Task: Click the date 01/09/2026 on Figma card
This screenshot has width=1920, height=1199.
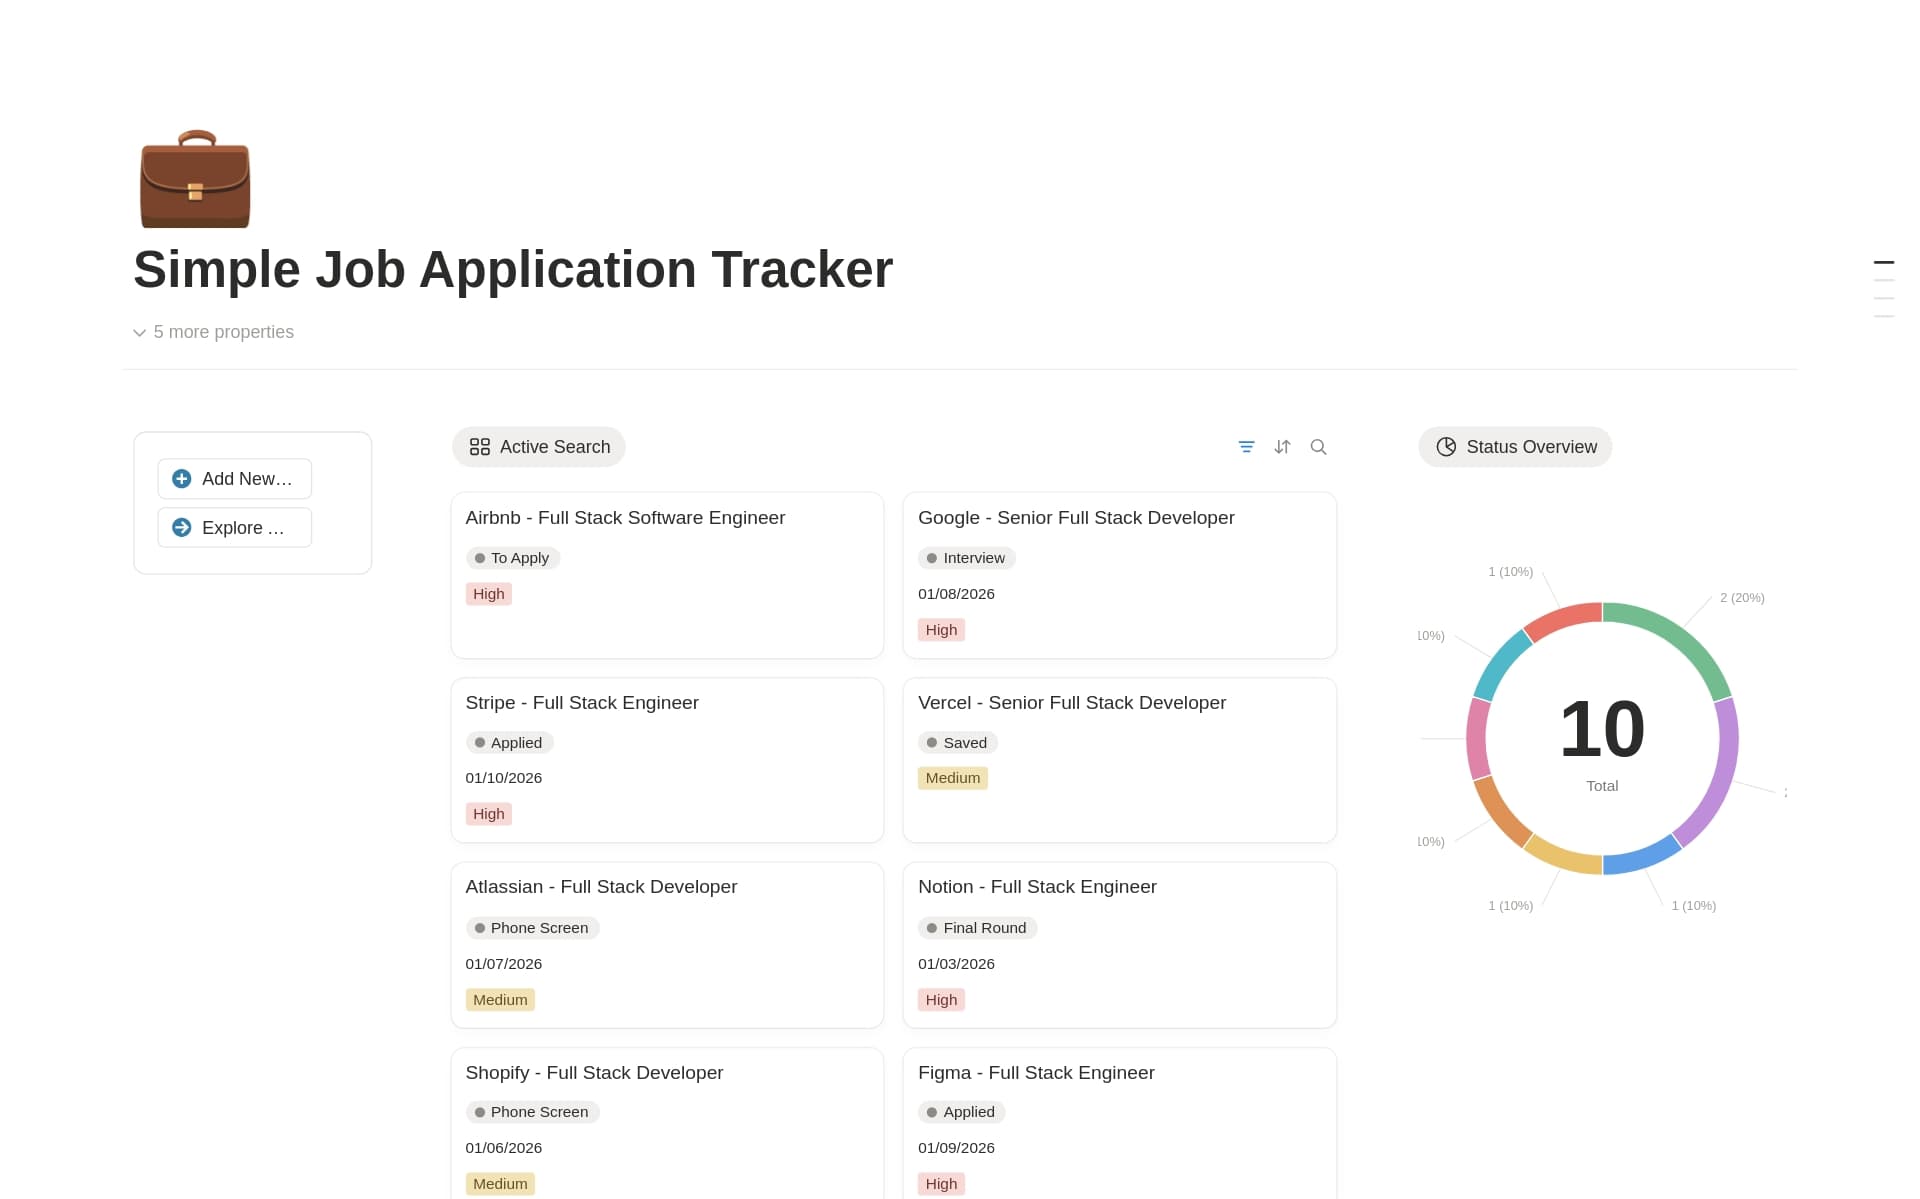Action: pyautogui.click(x=956, y=1148)
